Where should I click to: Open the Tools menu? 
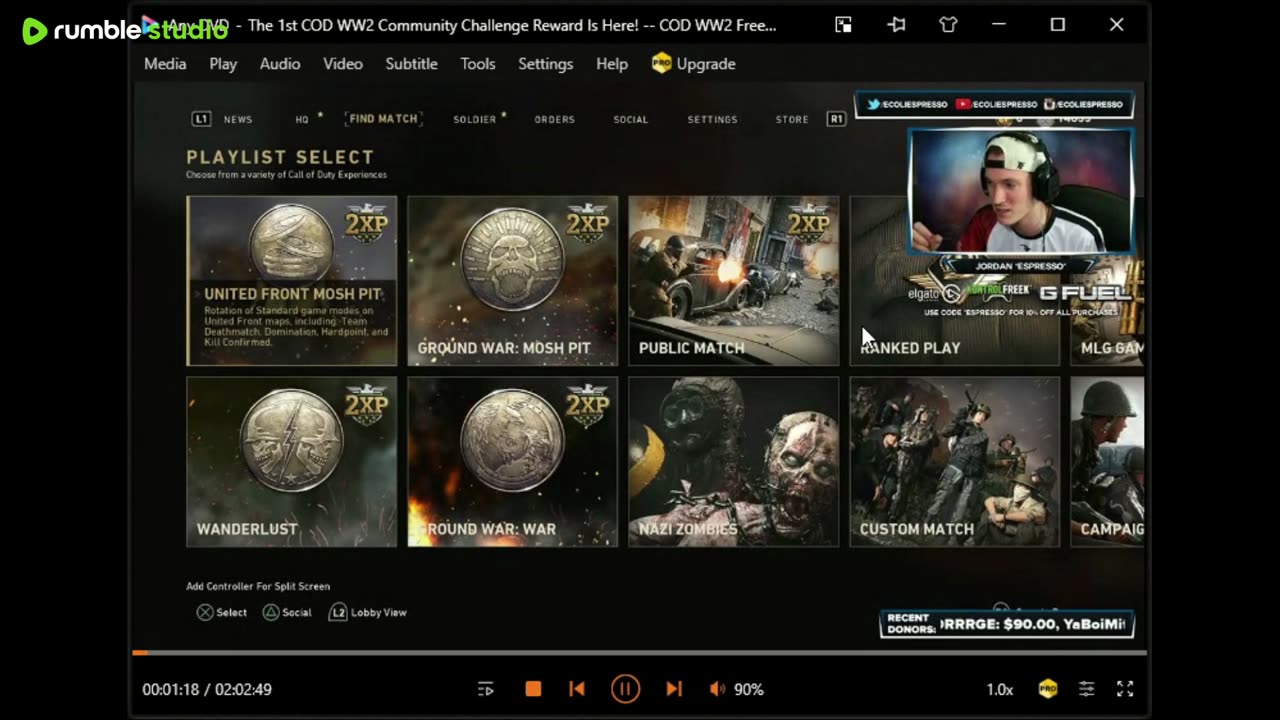478,64
